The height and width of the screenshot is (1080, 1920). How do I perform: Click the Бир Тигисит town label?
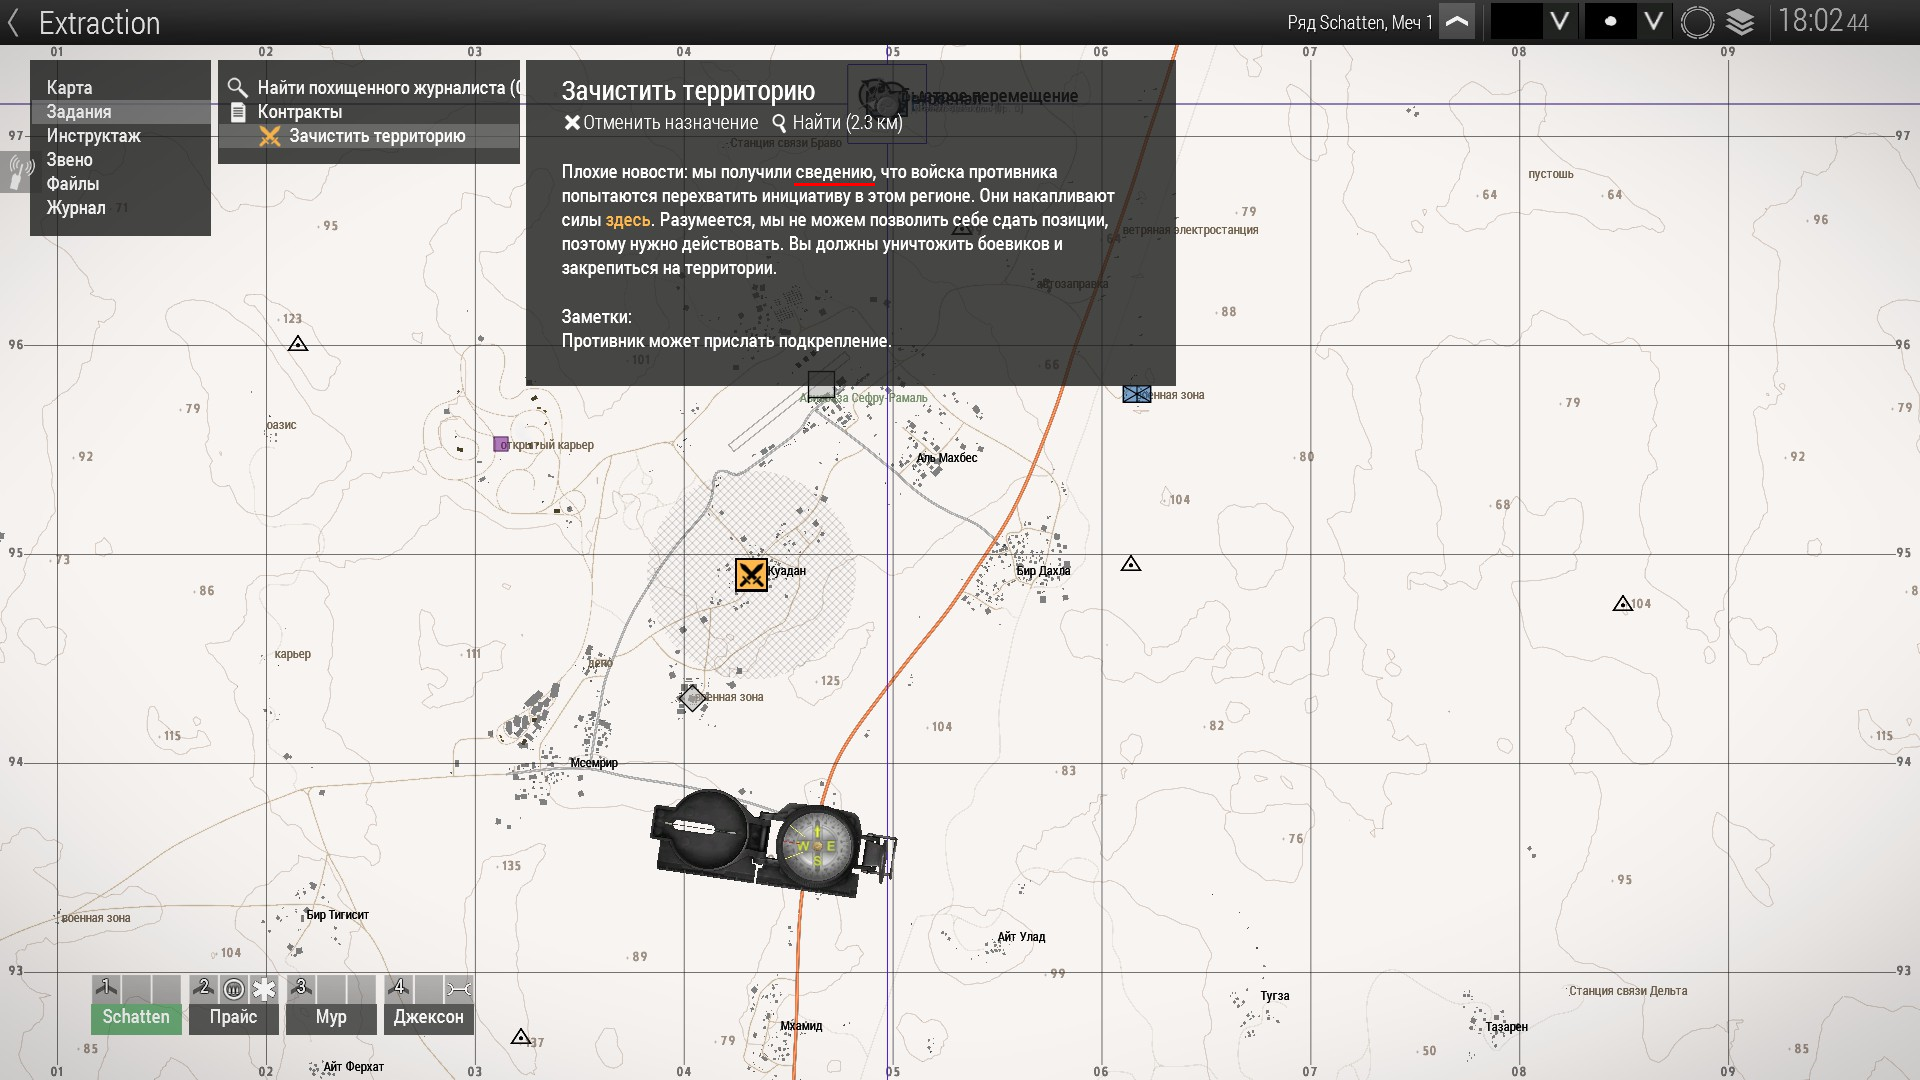(x=337, y=915)
